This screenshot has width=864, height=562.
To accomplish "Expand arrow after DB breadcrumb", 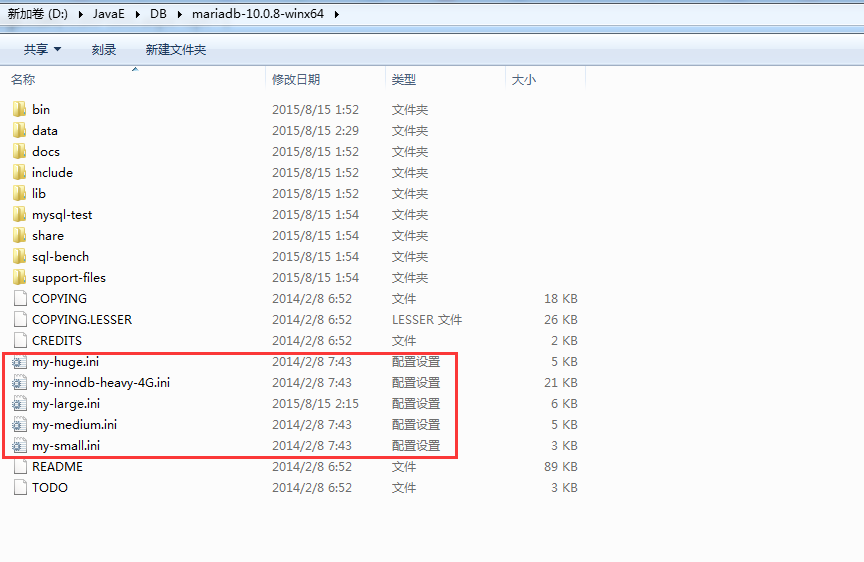I will [x=180, y=14].
